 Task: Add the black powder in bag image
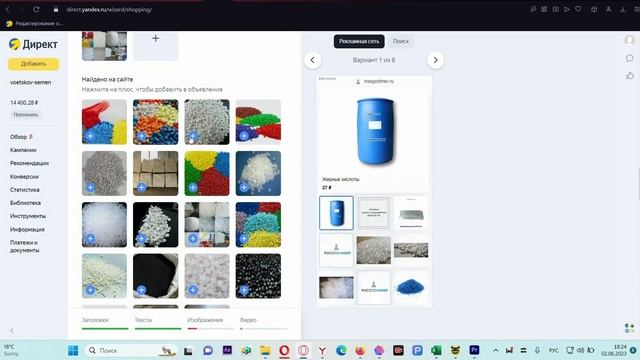tap(141, 290)
